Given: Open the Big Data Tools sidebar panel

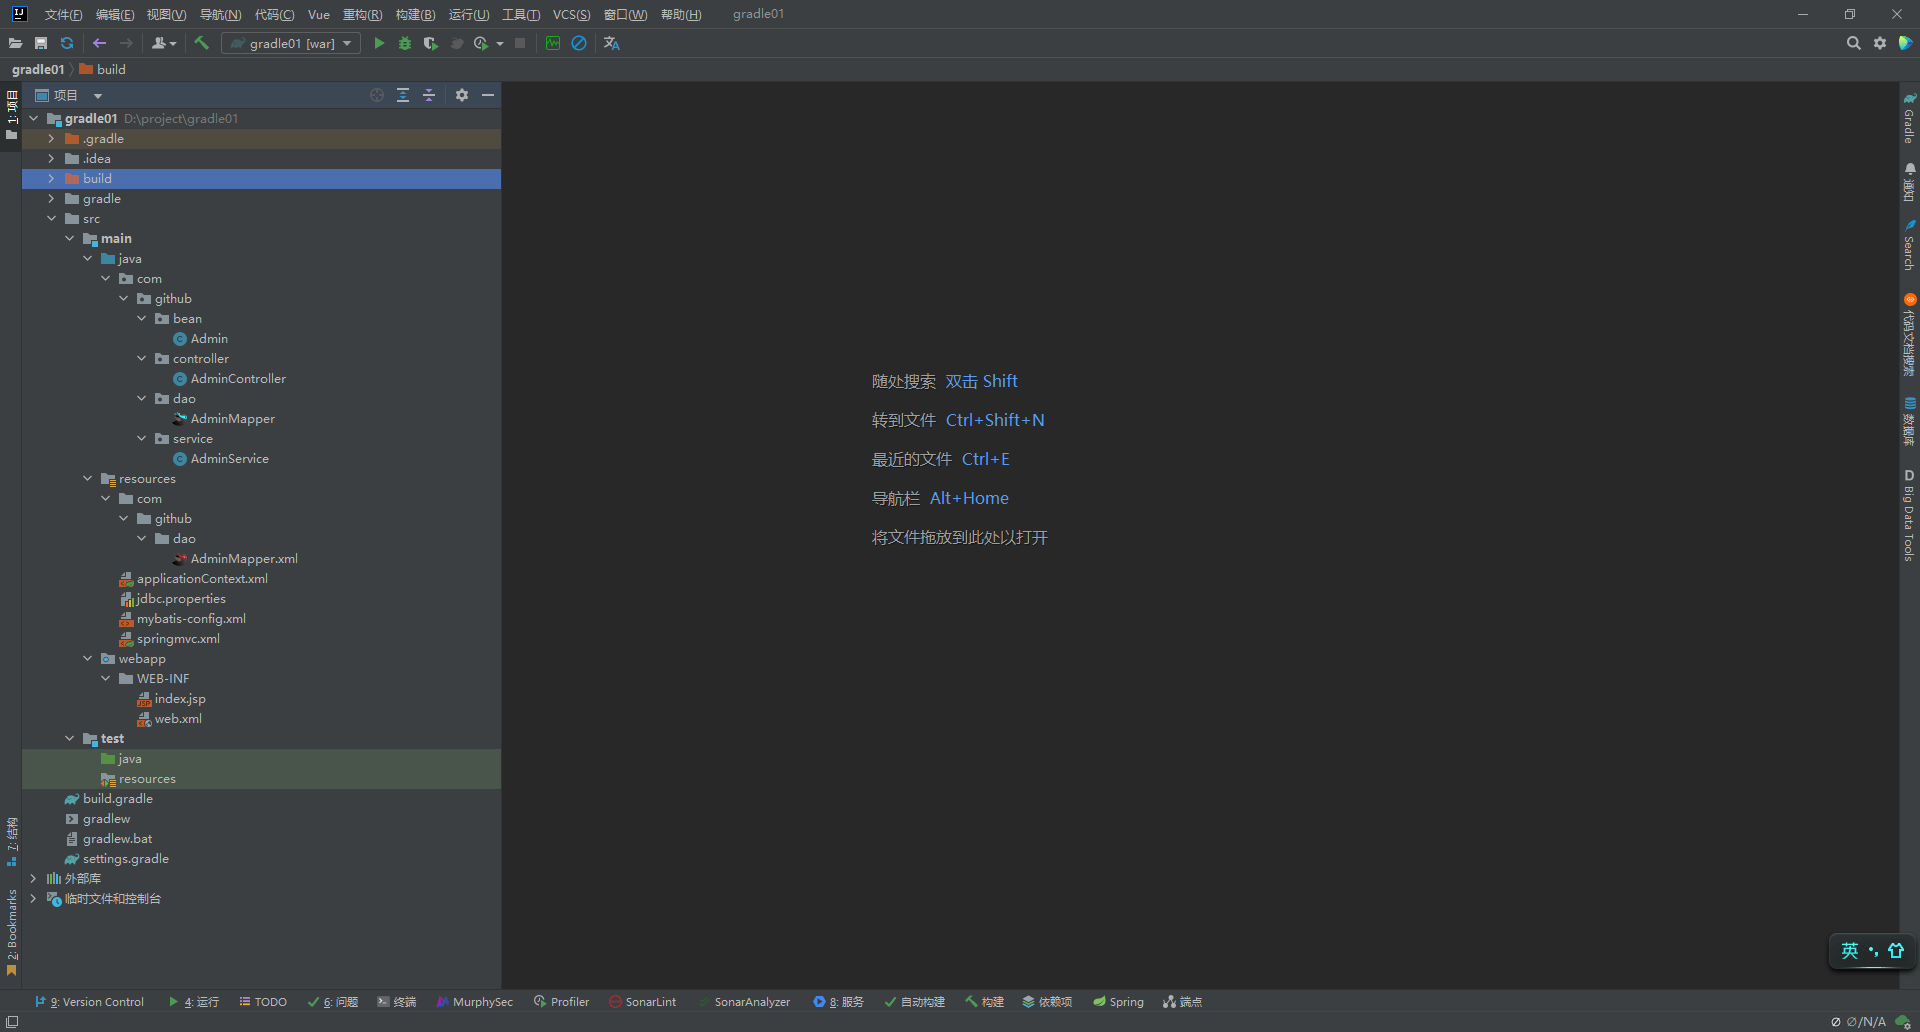Looking at the screenshot, I should [1909, 515].
